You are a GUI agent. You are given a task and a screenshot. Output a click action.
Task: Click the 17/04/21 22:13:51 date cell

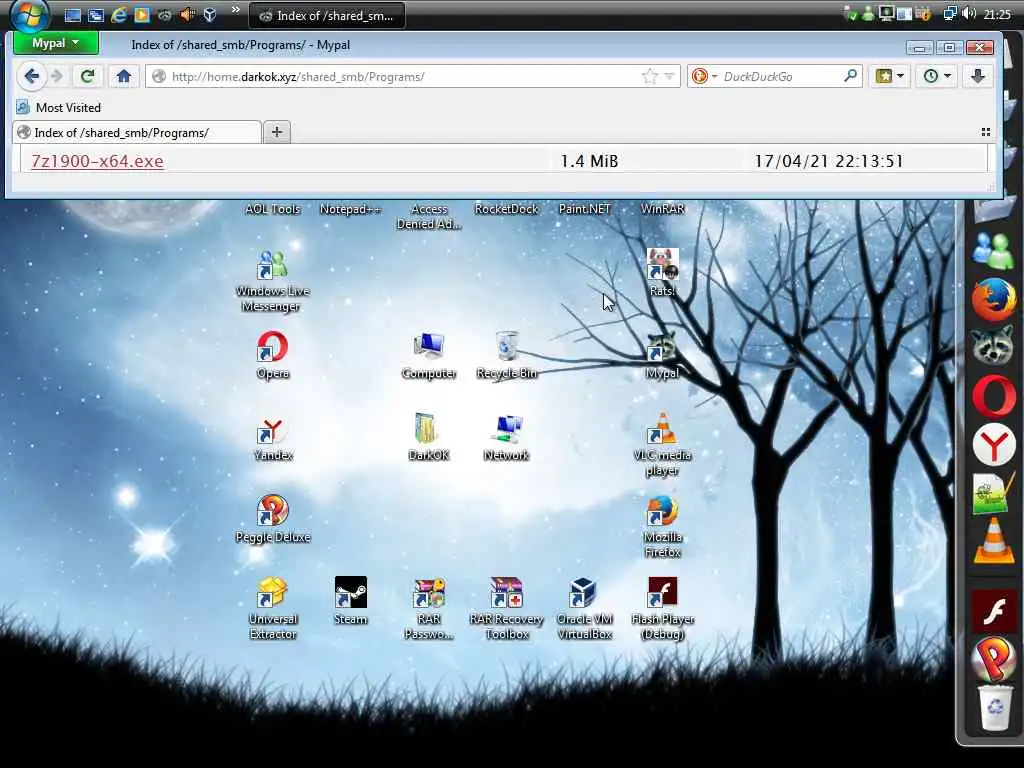pyautogui.click(x=829, y=161)
